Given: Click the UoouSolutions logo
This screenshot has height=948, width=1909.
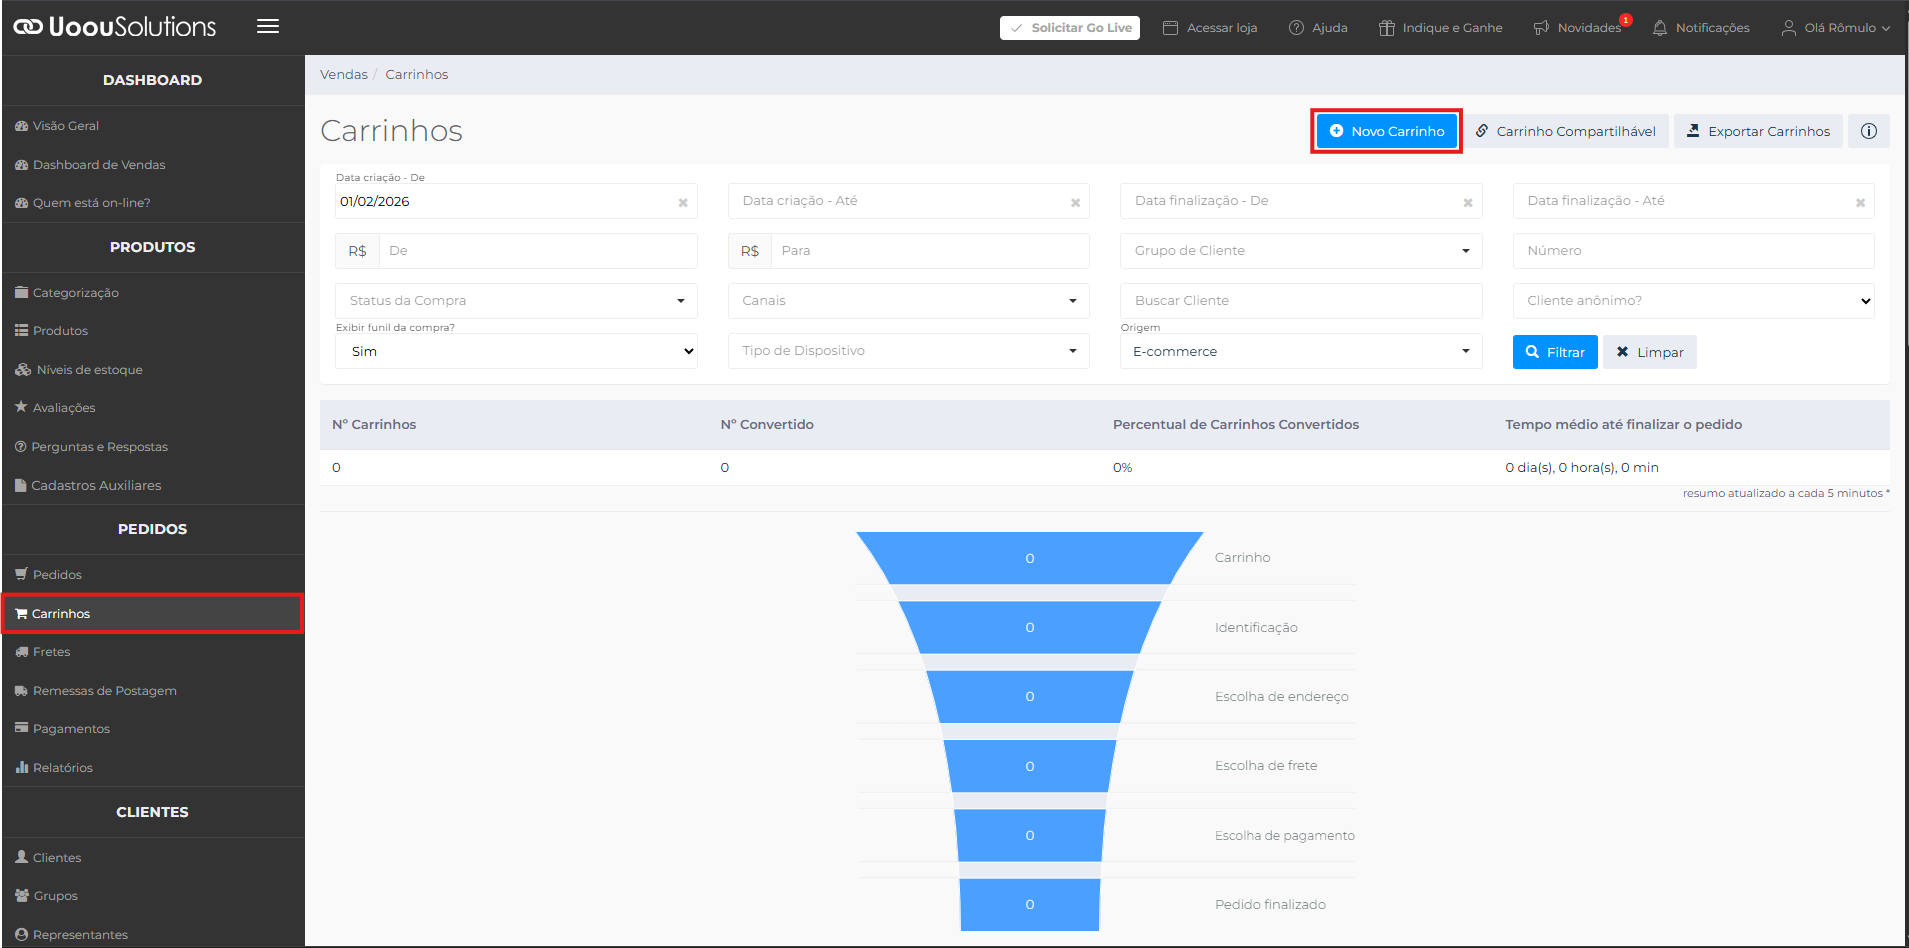Looking at the screenshot, I should click(x=114, y=27).
